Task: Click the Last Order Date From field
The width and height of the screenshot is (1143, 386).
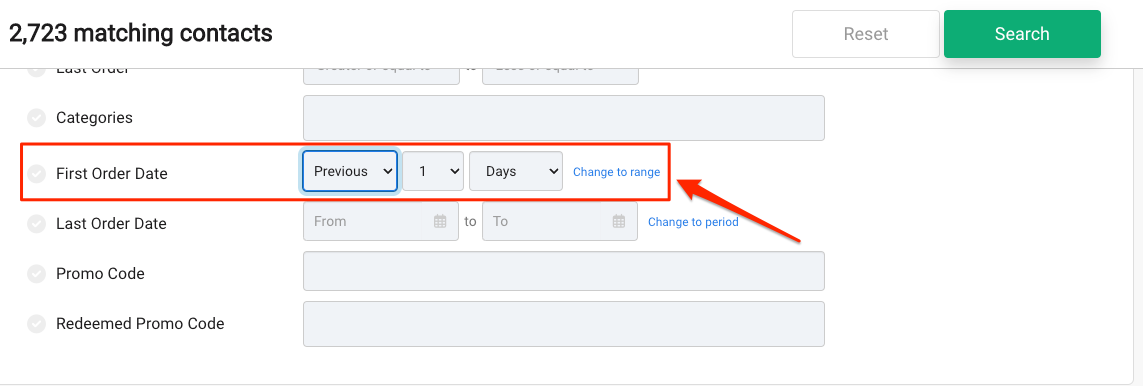Action: tap(381, 221)
